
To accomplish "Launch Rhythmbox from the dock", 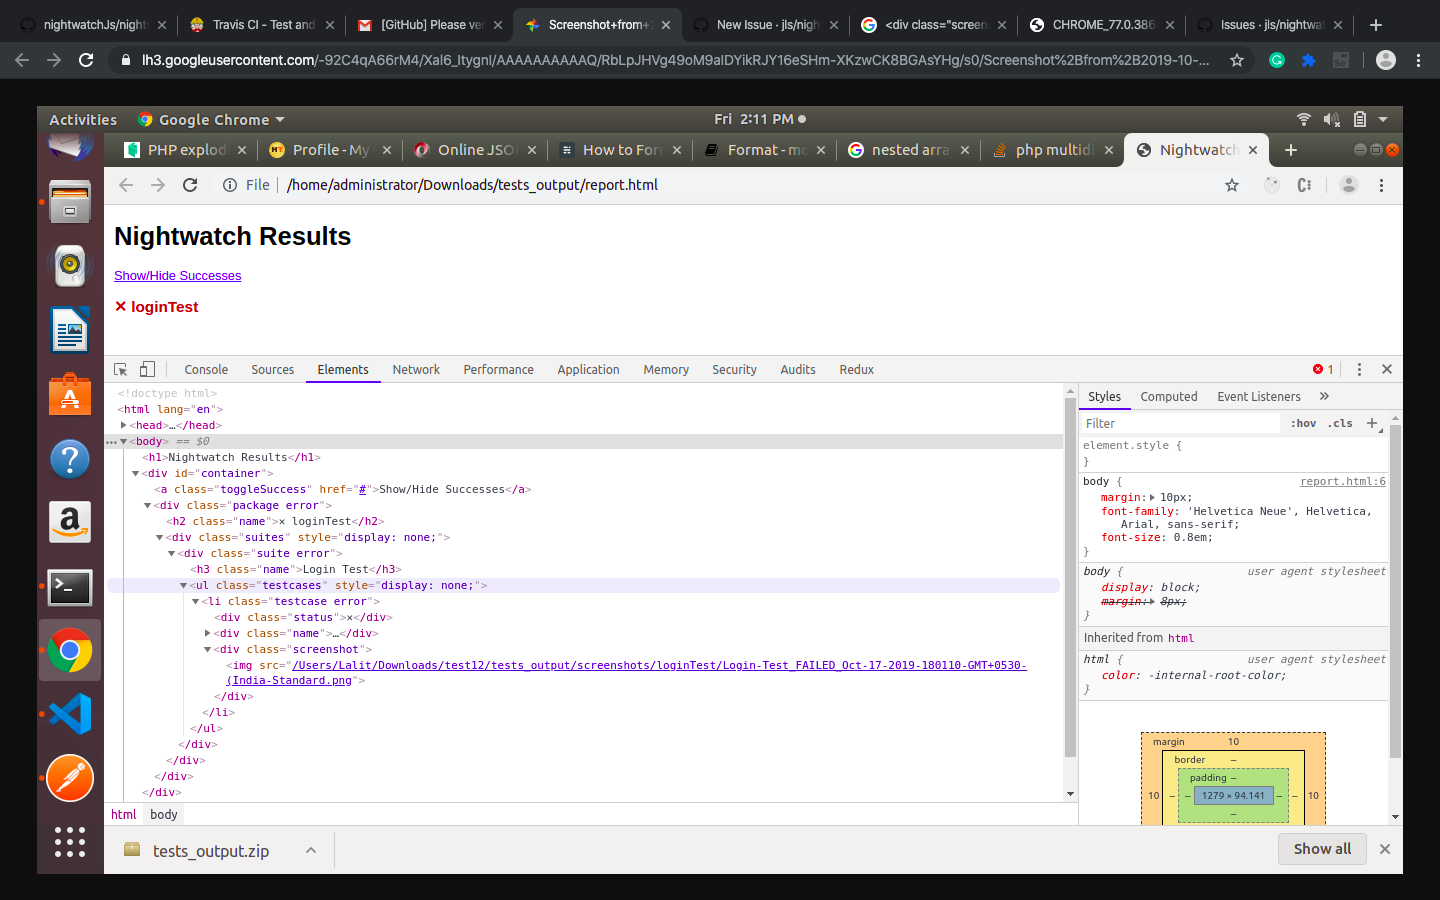I will point(70,265).
